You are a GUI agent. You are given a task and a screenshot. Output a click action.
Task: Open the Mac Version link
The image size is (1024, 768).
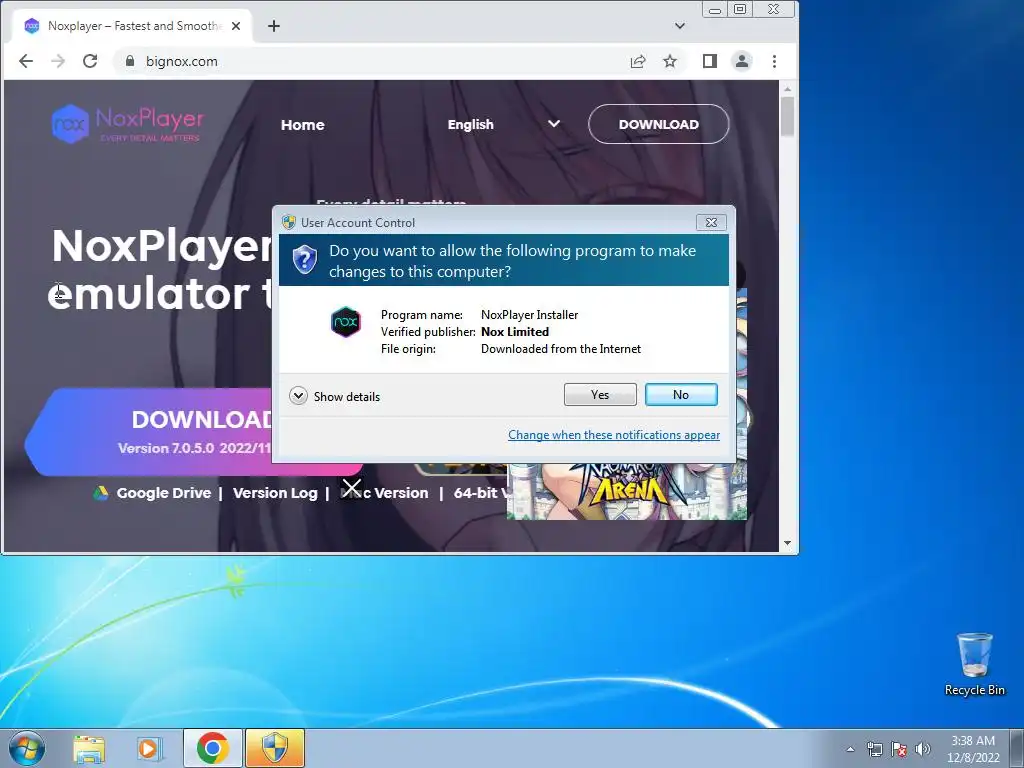384,493
